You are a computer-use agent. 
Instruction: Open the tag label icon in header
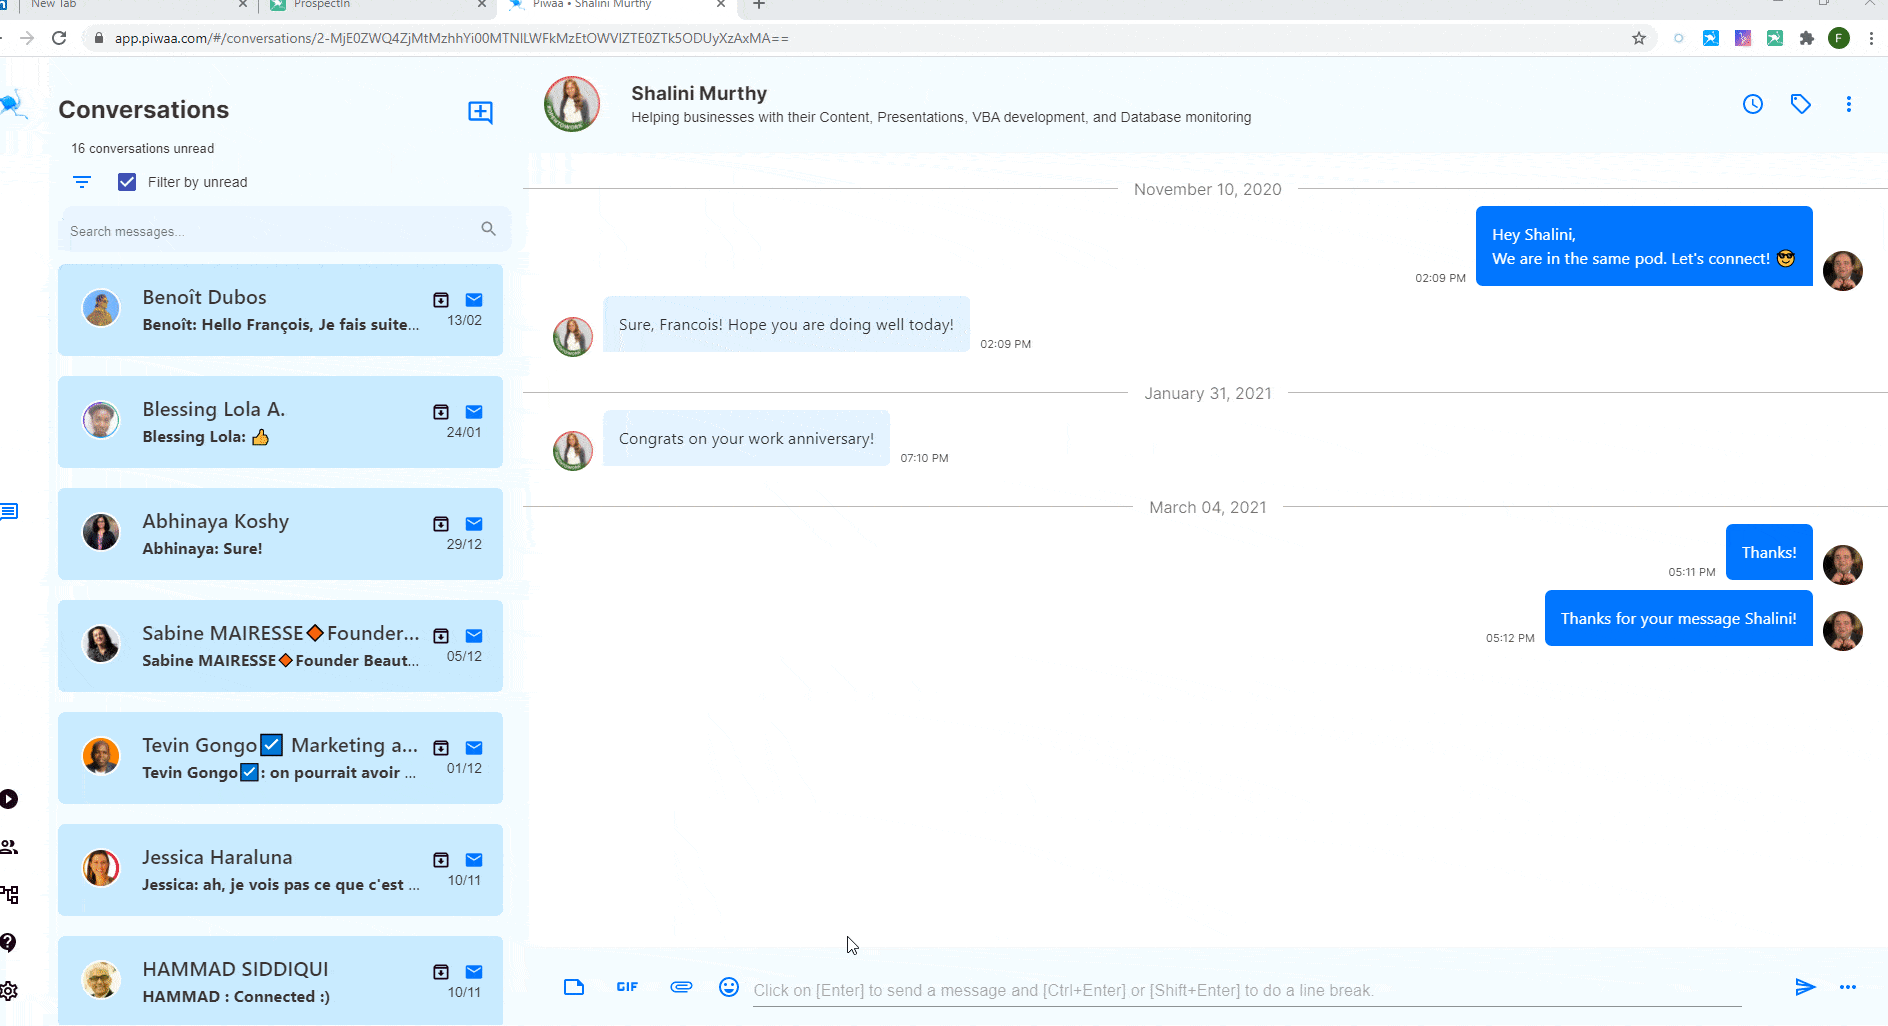click(1801, 104)
